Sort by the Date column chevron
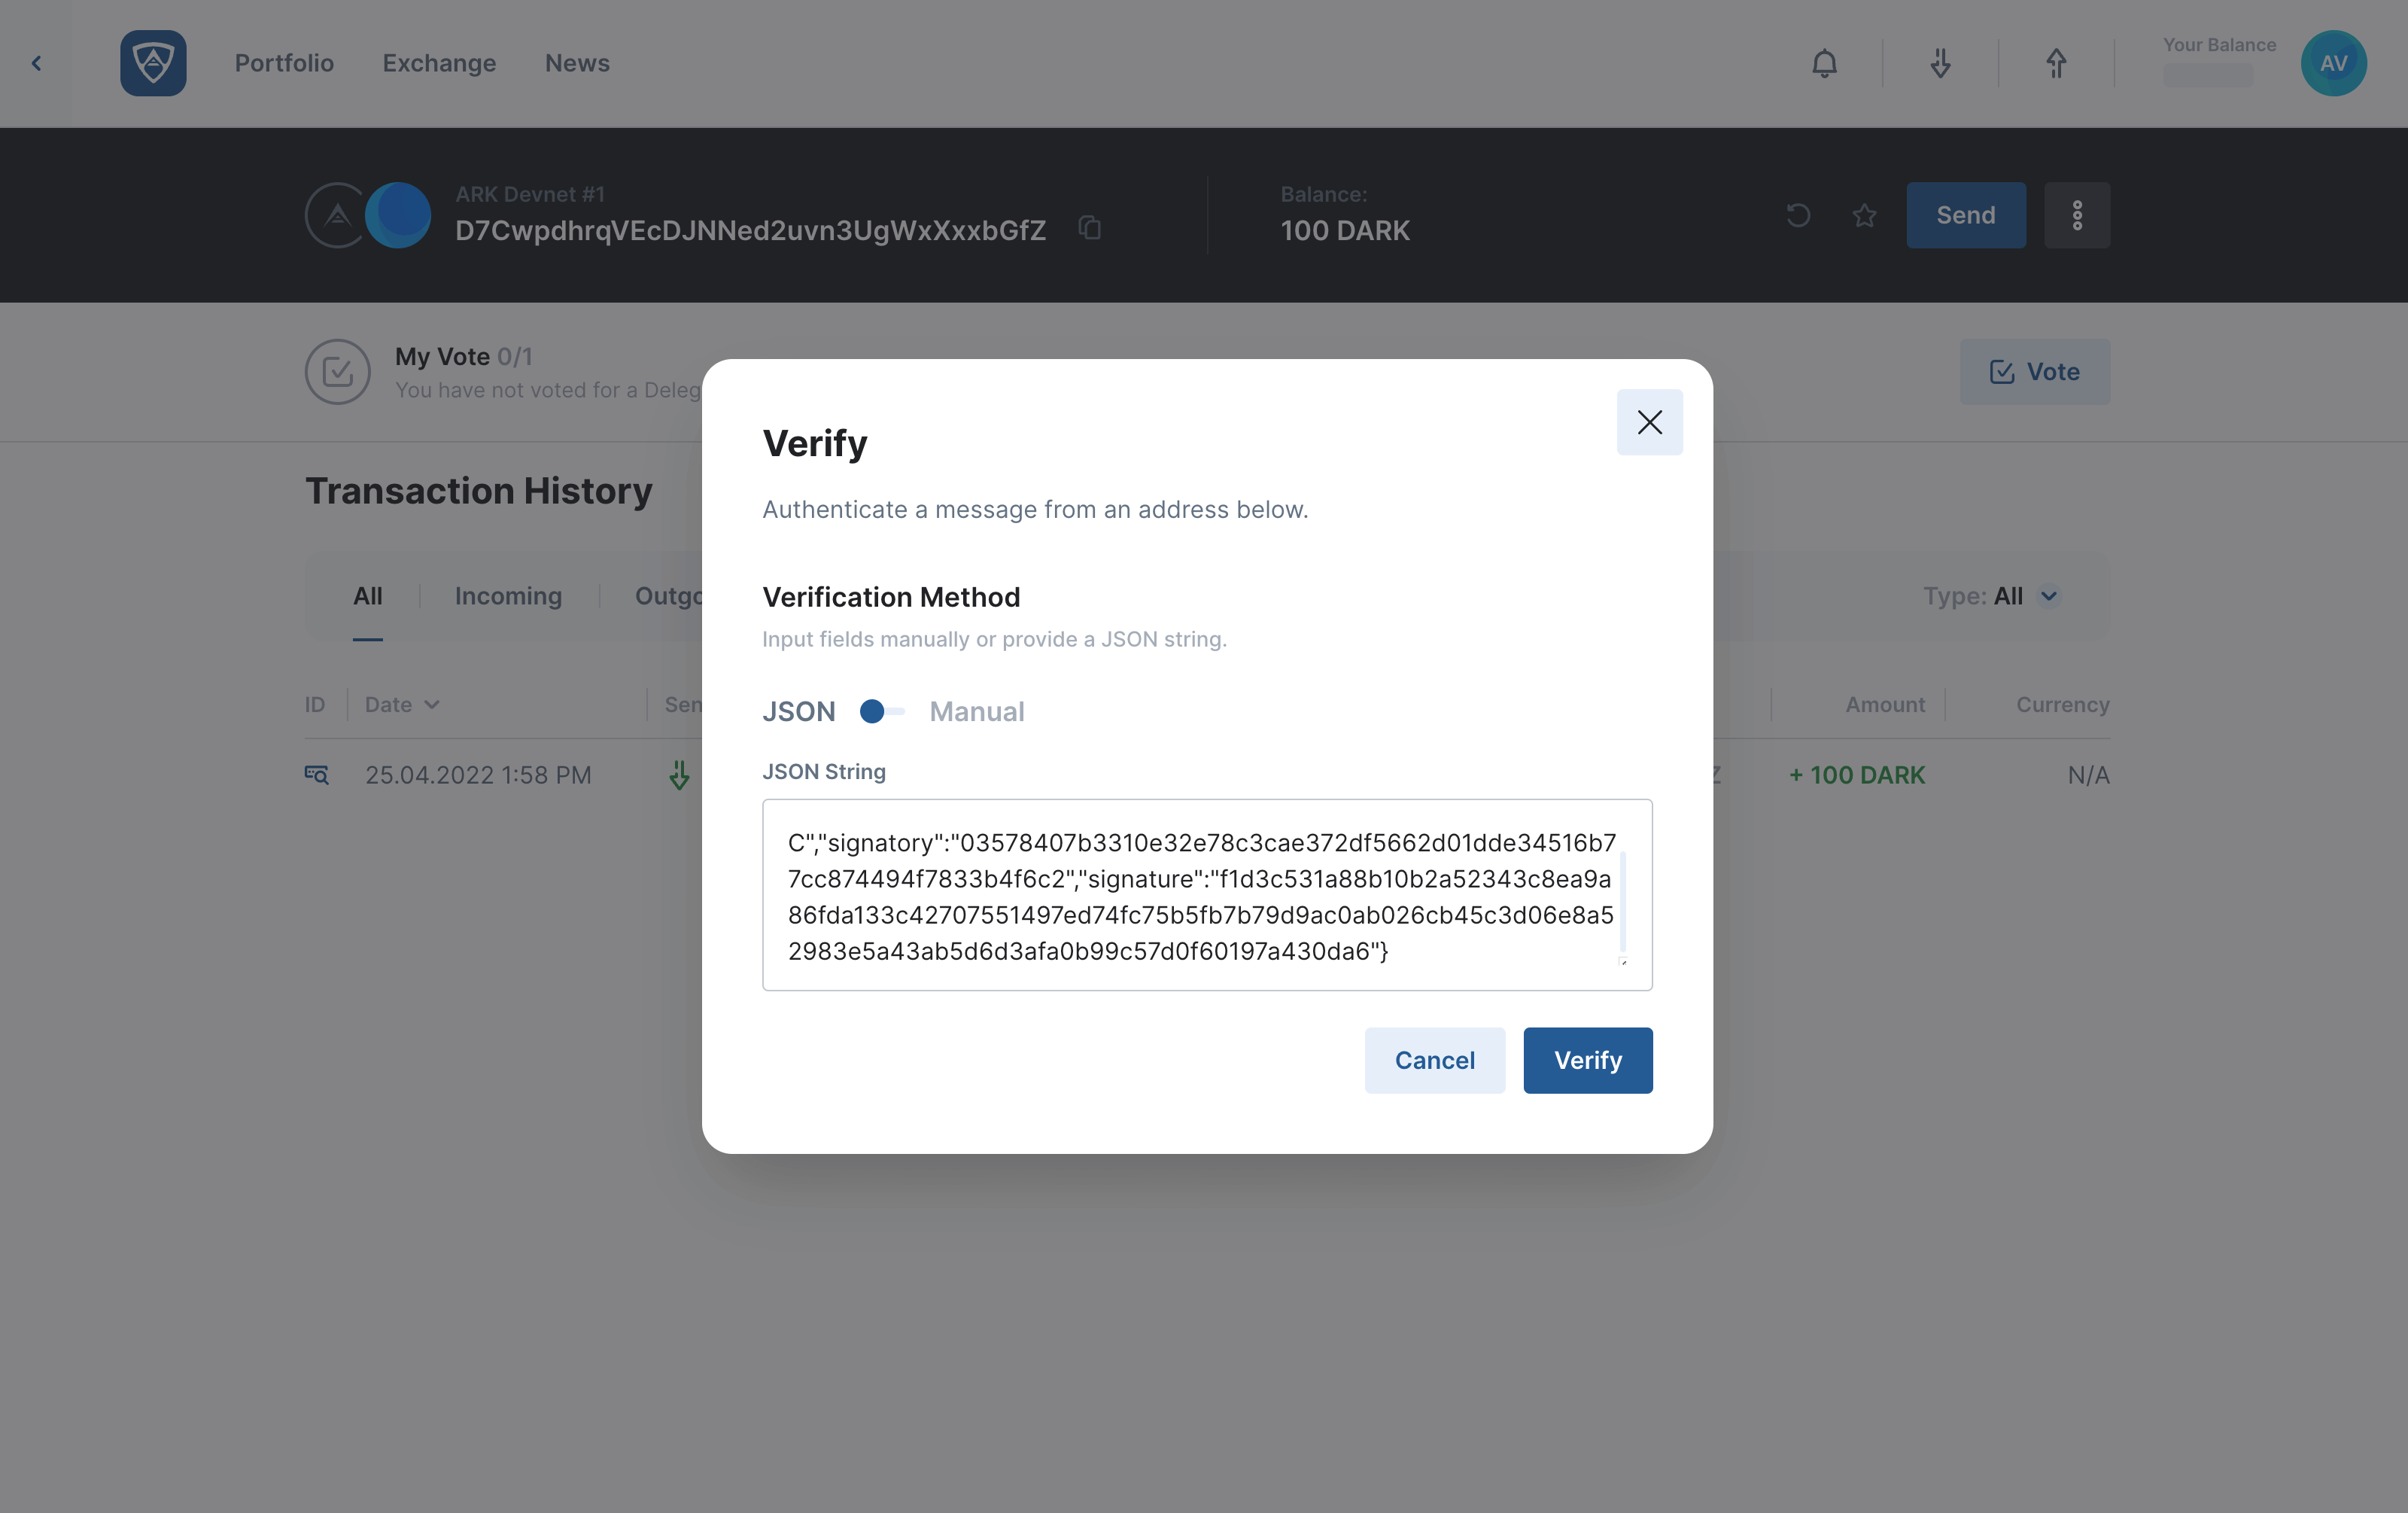 click(432, 704)
